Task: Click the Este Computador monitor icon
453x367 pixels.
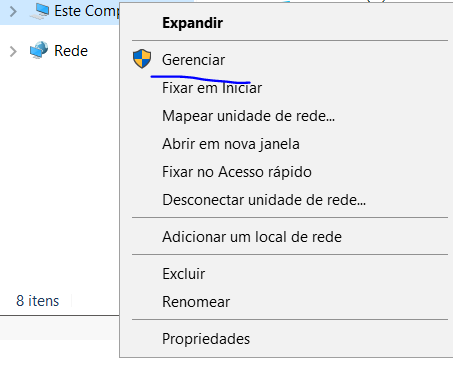Action: (x=39, y=11)
